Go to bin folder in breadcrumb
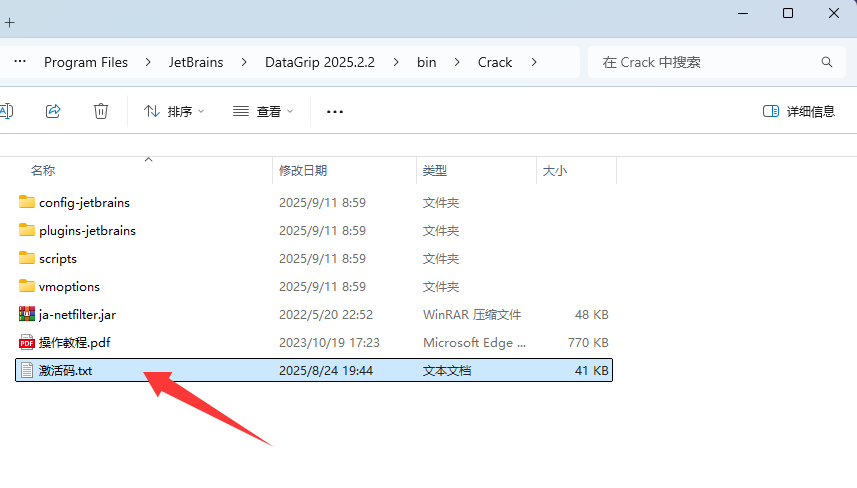The width and height of the screenshot is (857, 488). tap(426, 62)
